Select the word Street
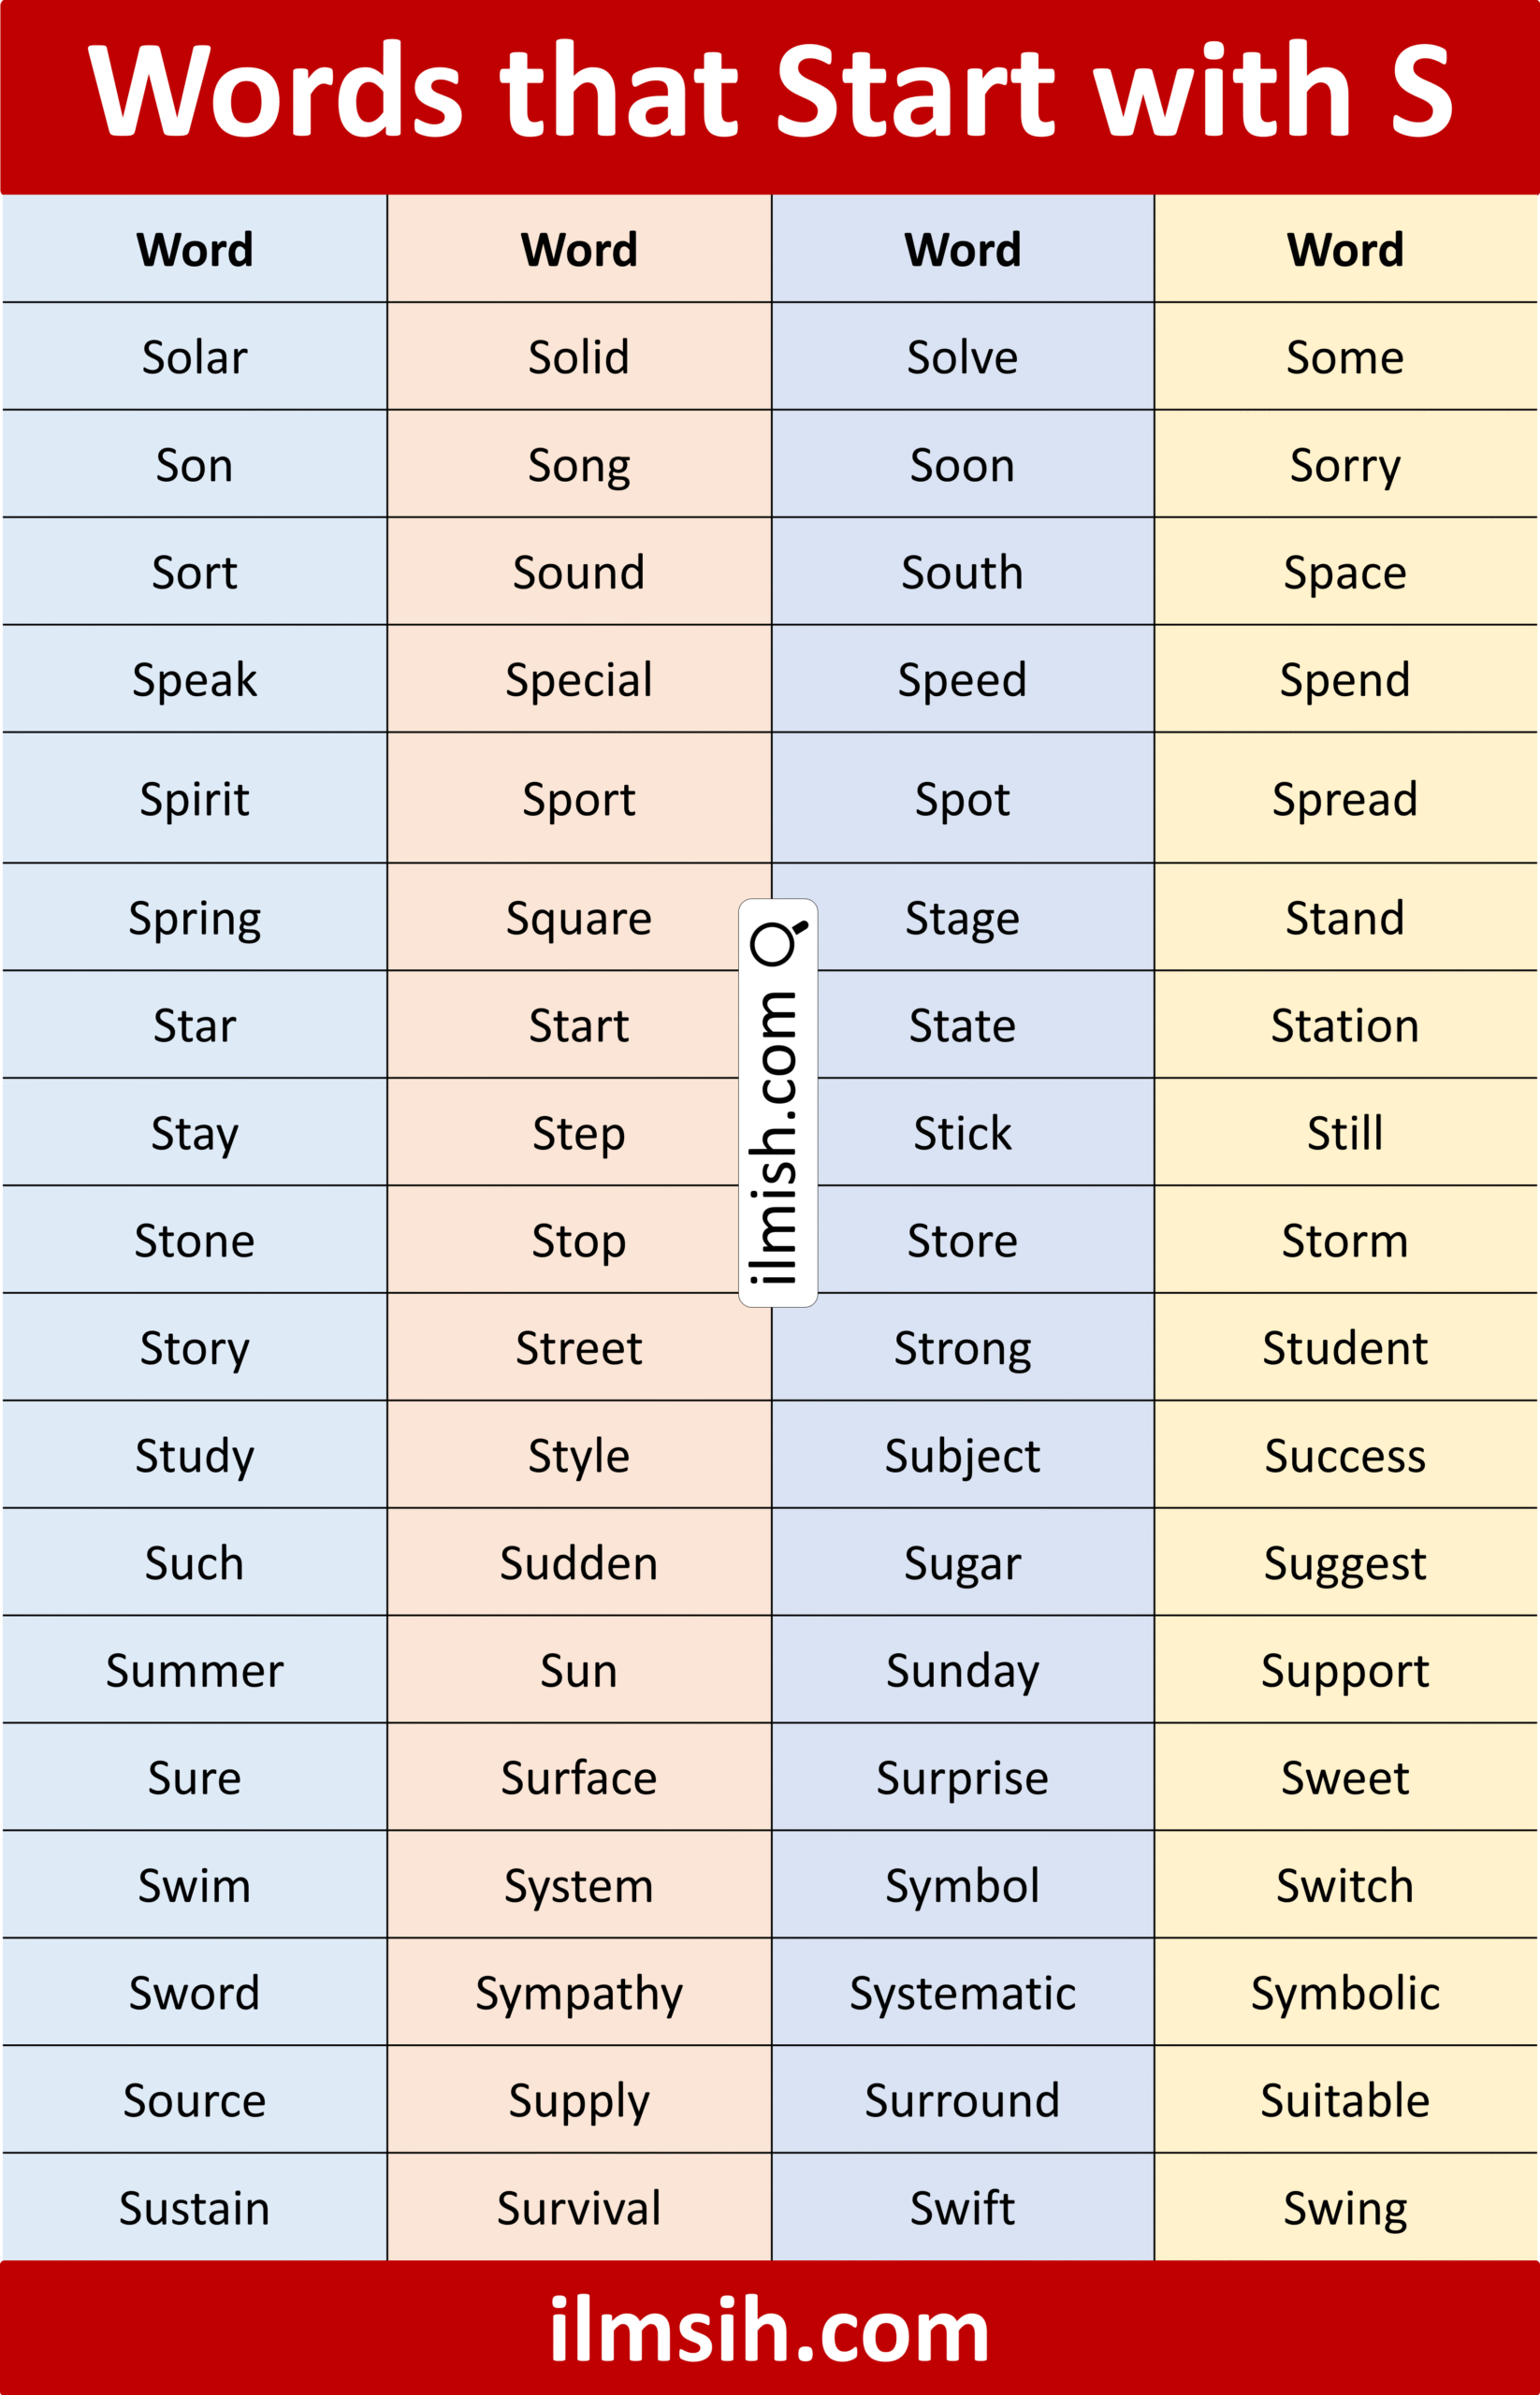This screenshot has width=1540, height=2395. [x=579, y=1349]
